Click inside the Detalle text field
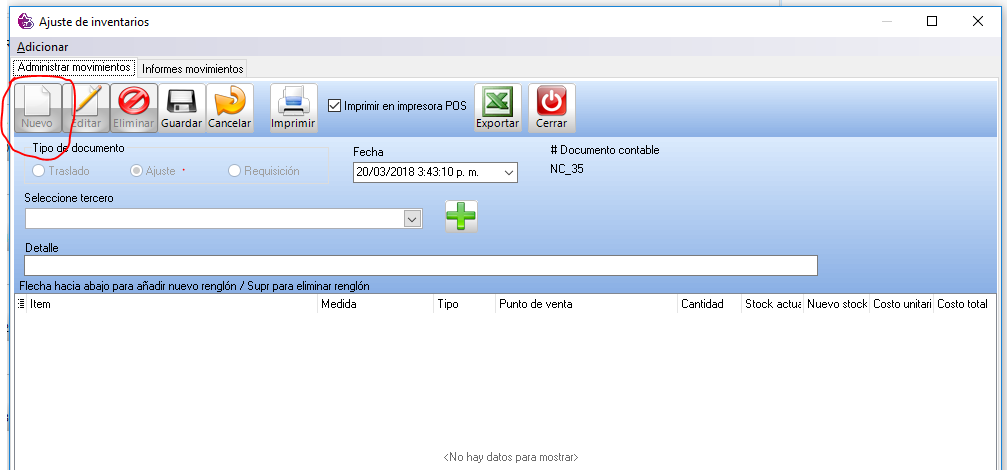This screenshot has height=470, width=1007. (420, 265)
